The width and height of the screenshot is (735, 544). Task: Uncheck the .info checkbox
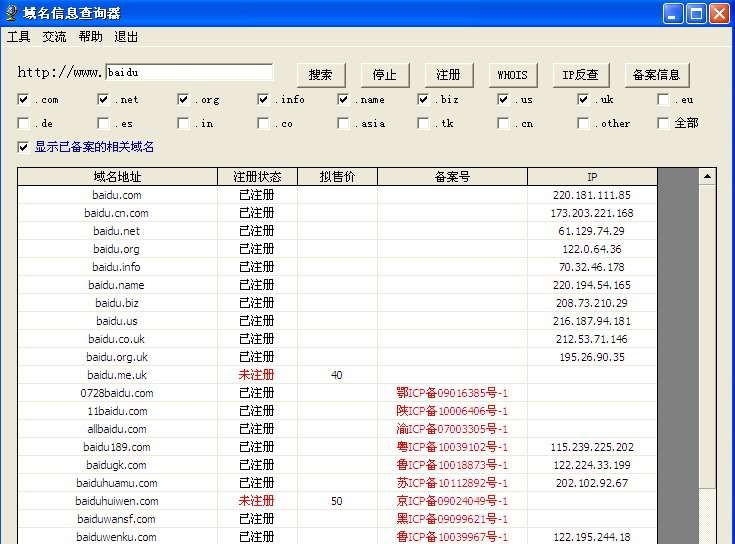[263, 99]
